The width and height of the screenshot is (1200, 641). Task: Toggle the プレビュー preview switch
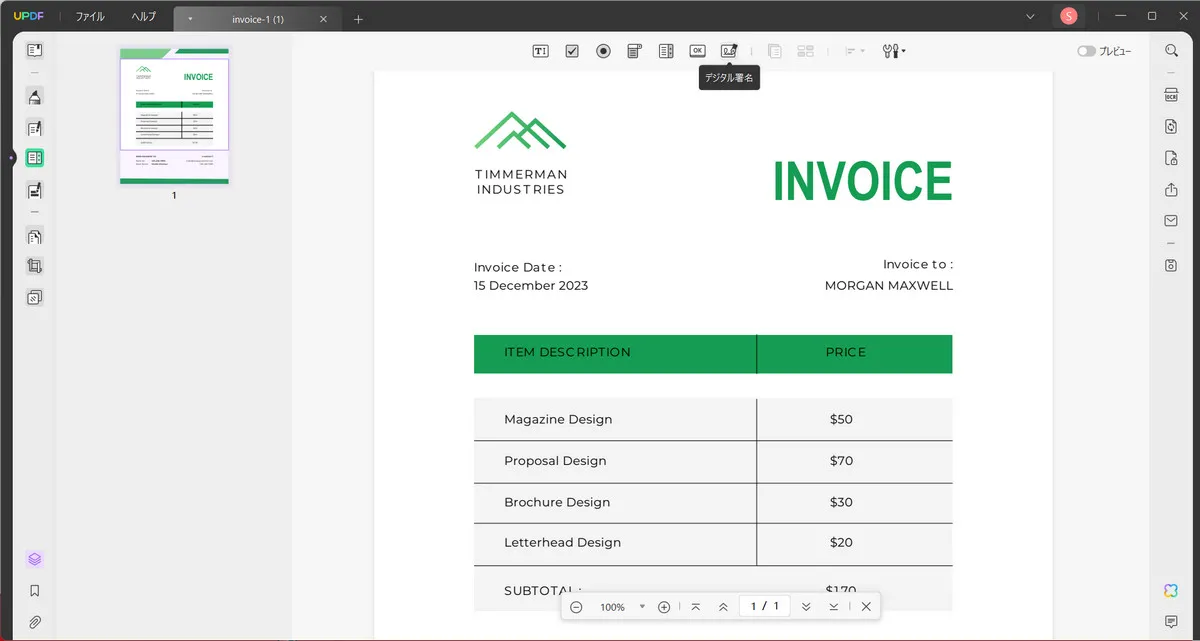click(1086, 51)
